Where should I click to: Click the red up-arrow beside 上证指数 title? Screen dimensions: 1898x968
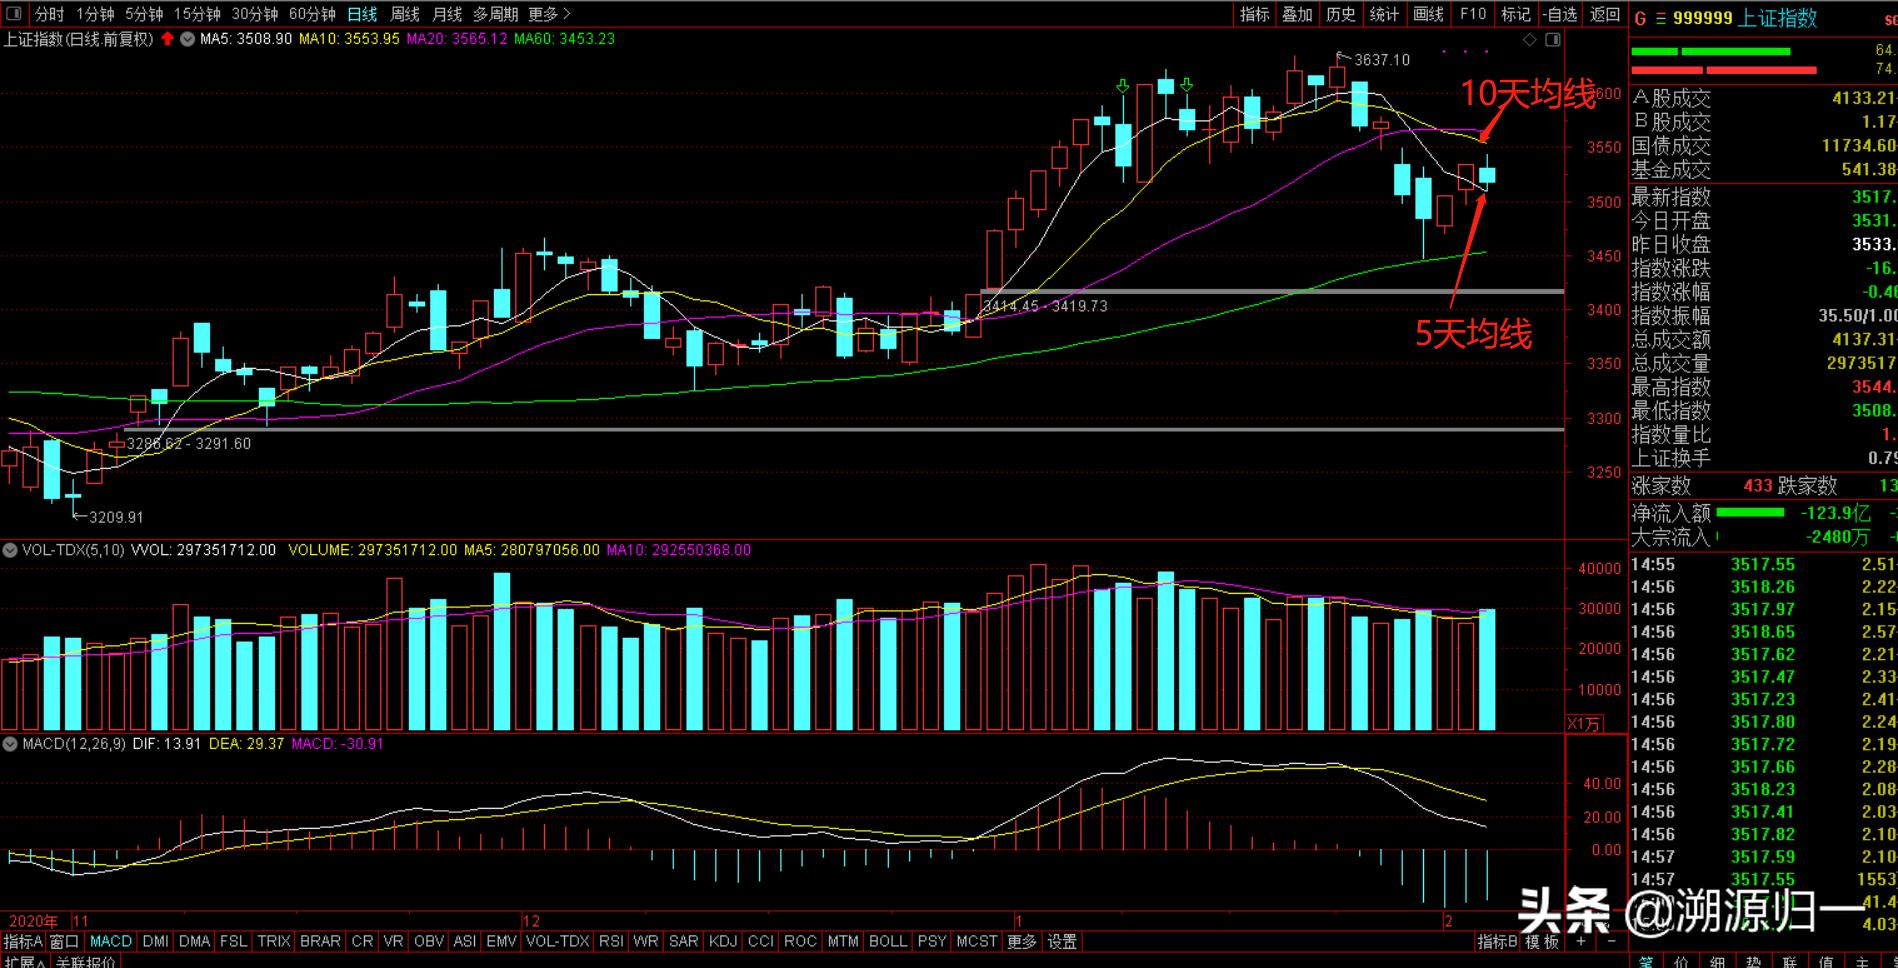click(167, 39)
